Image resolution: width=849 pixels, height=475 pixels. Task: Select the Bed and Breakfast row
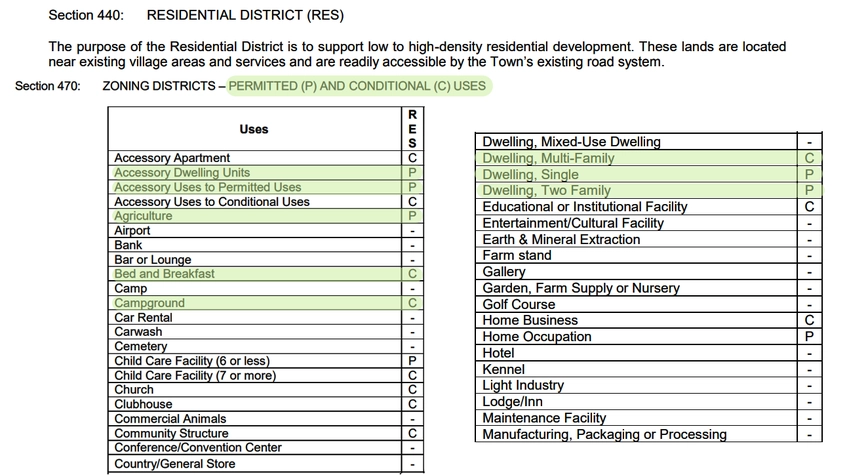click(x=164, y=274)
